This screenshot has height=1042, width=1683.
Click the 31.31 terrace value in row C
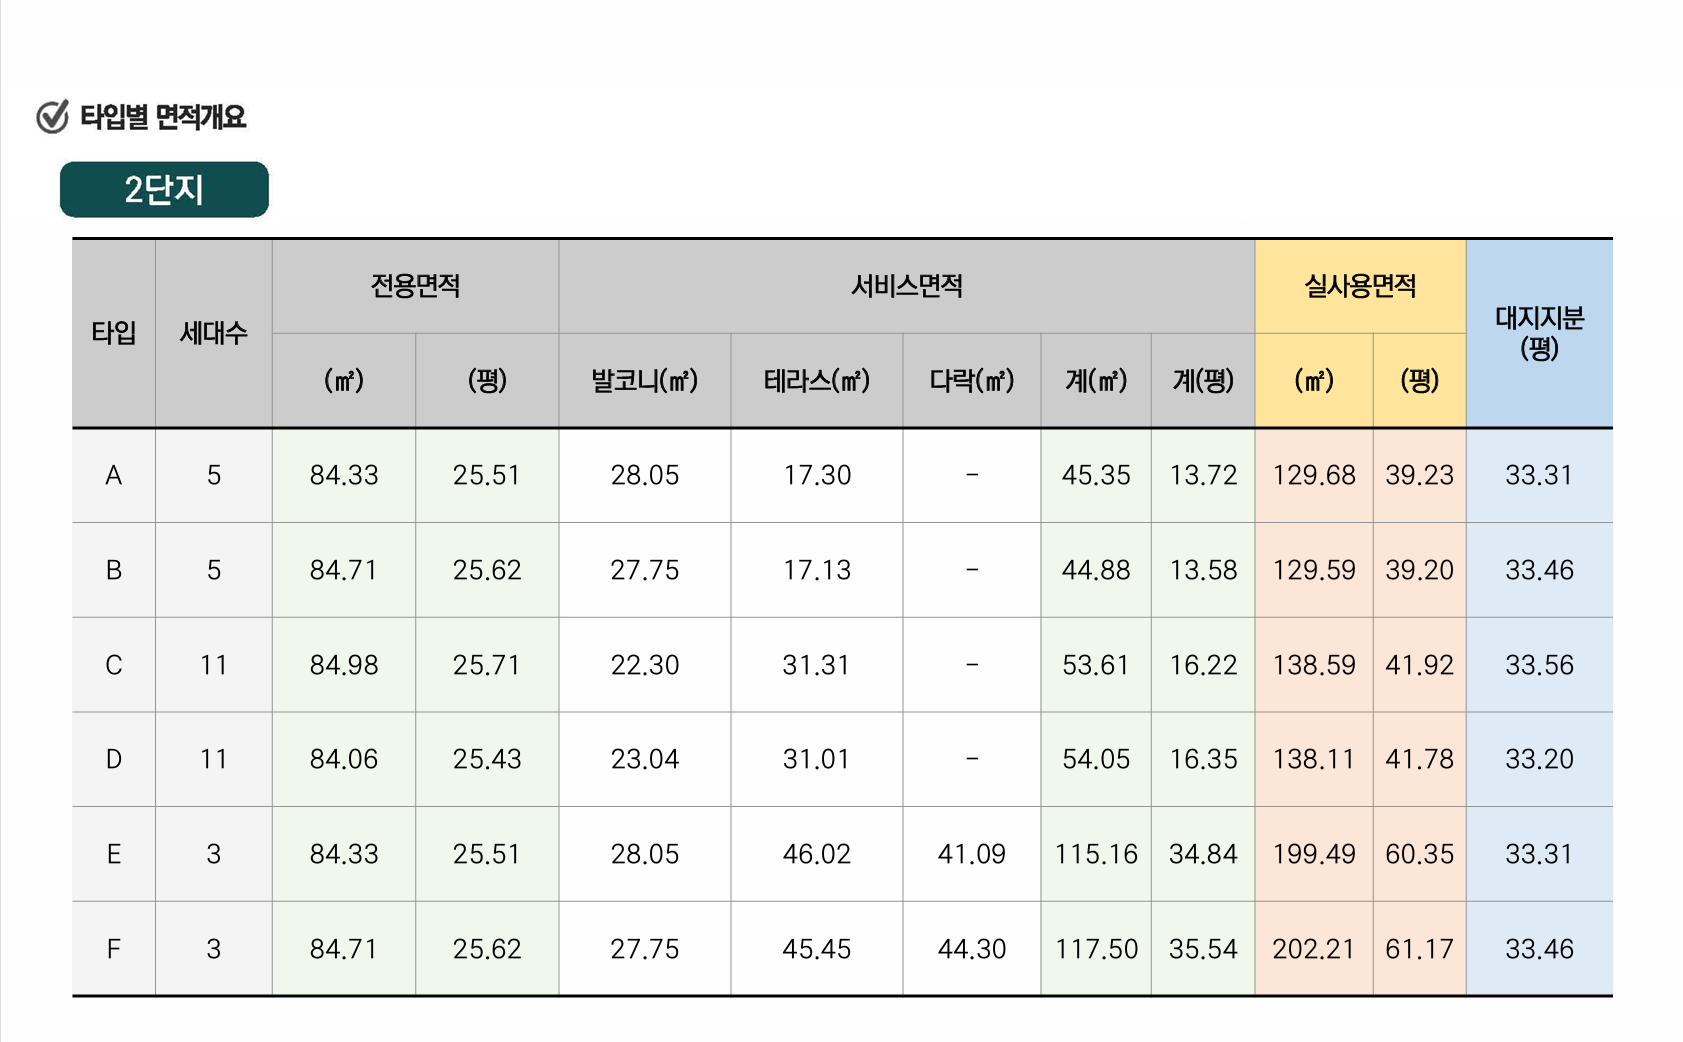pyautogui.click(x=816, y=665)
